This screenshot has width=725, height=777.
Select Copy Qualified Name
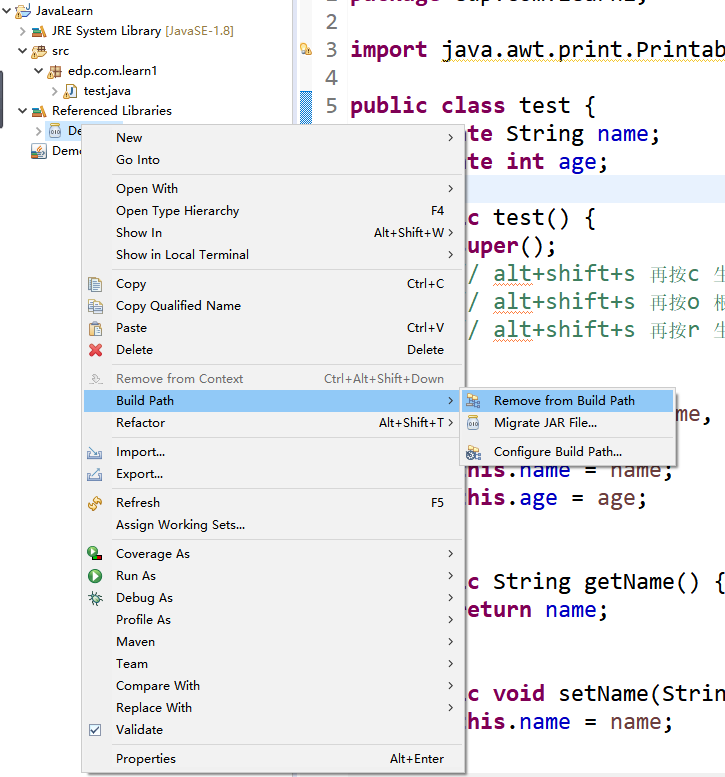273,306
